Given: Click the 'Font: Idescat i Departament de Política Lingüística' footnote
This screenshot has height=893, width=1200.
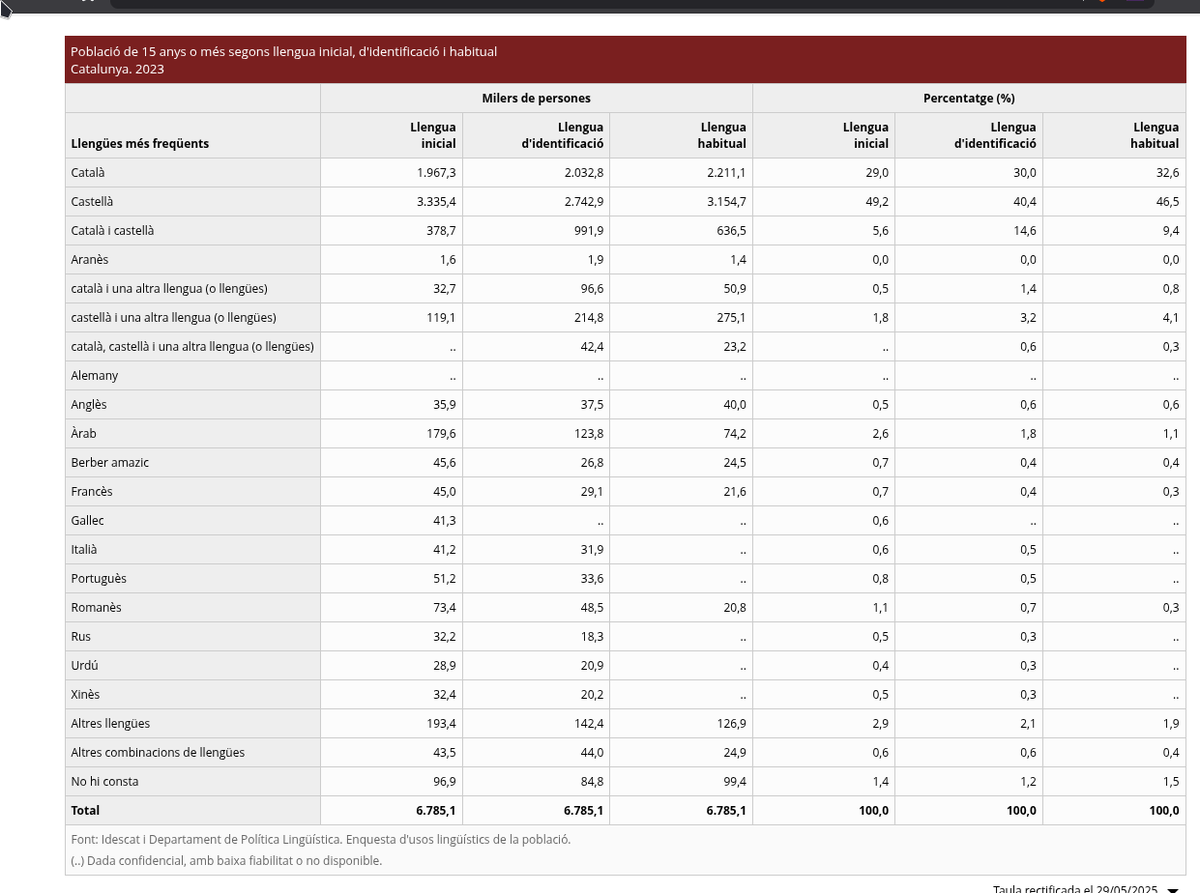Looking at the screenshot, I should (321, 840).
